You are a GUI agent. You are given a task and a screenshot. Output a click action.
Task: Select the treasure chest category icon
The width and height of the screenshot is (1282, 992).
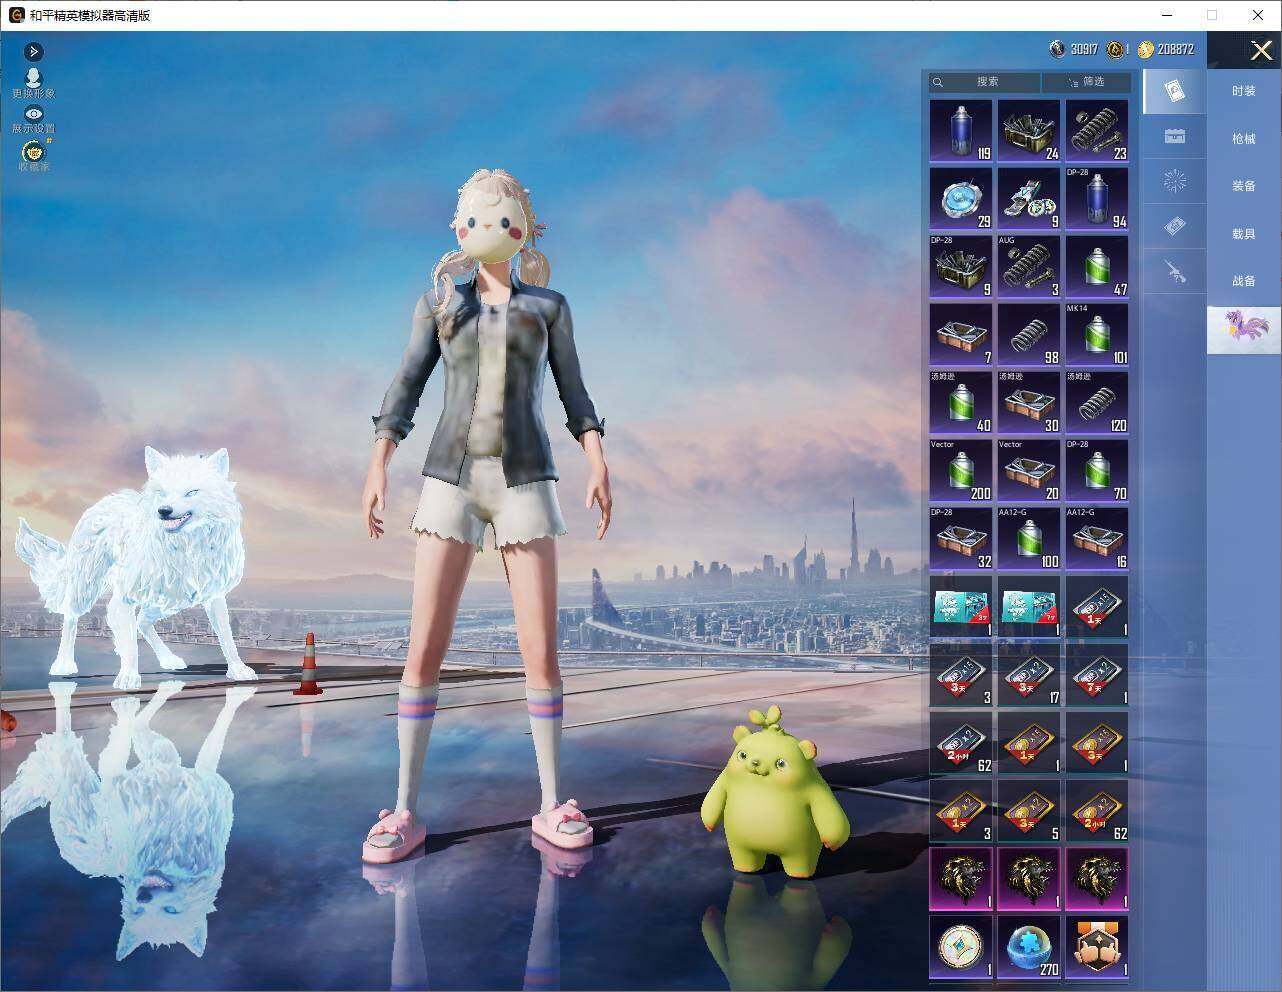tap(1175, 136)
